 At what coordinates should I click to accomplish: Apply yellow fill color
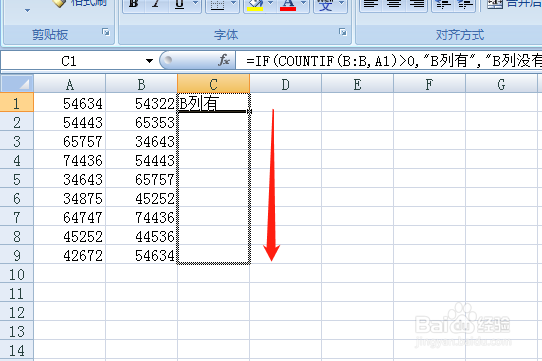pyautogui.click(x=255, y=4)
